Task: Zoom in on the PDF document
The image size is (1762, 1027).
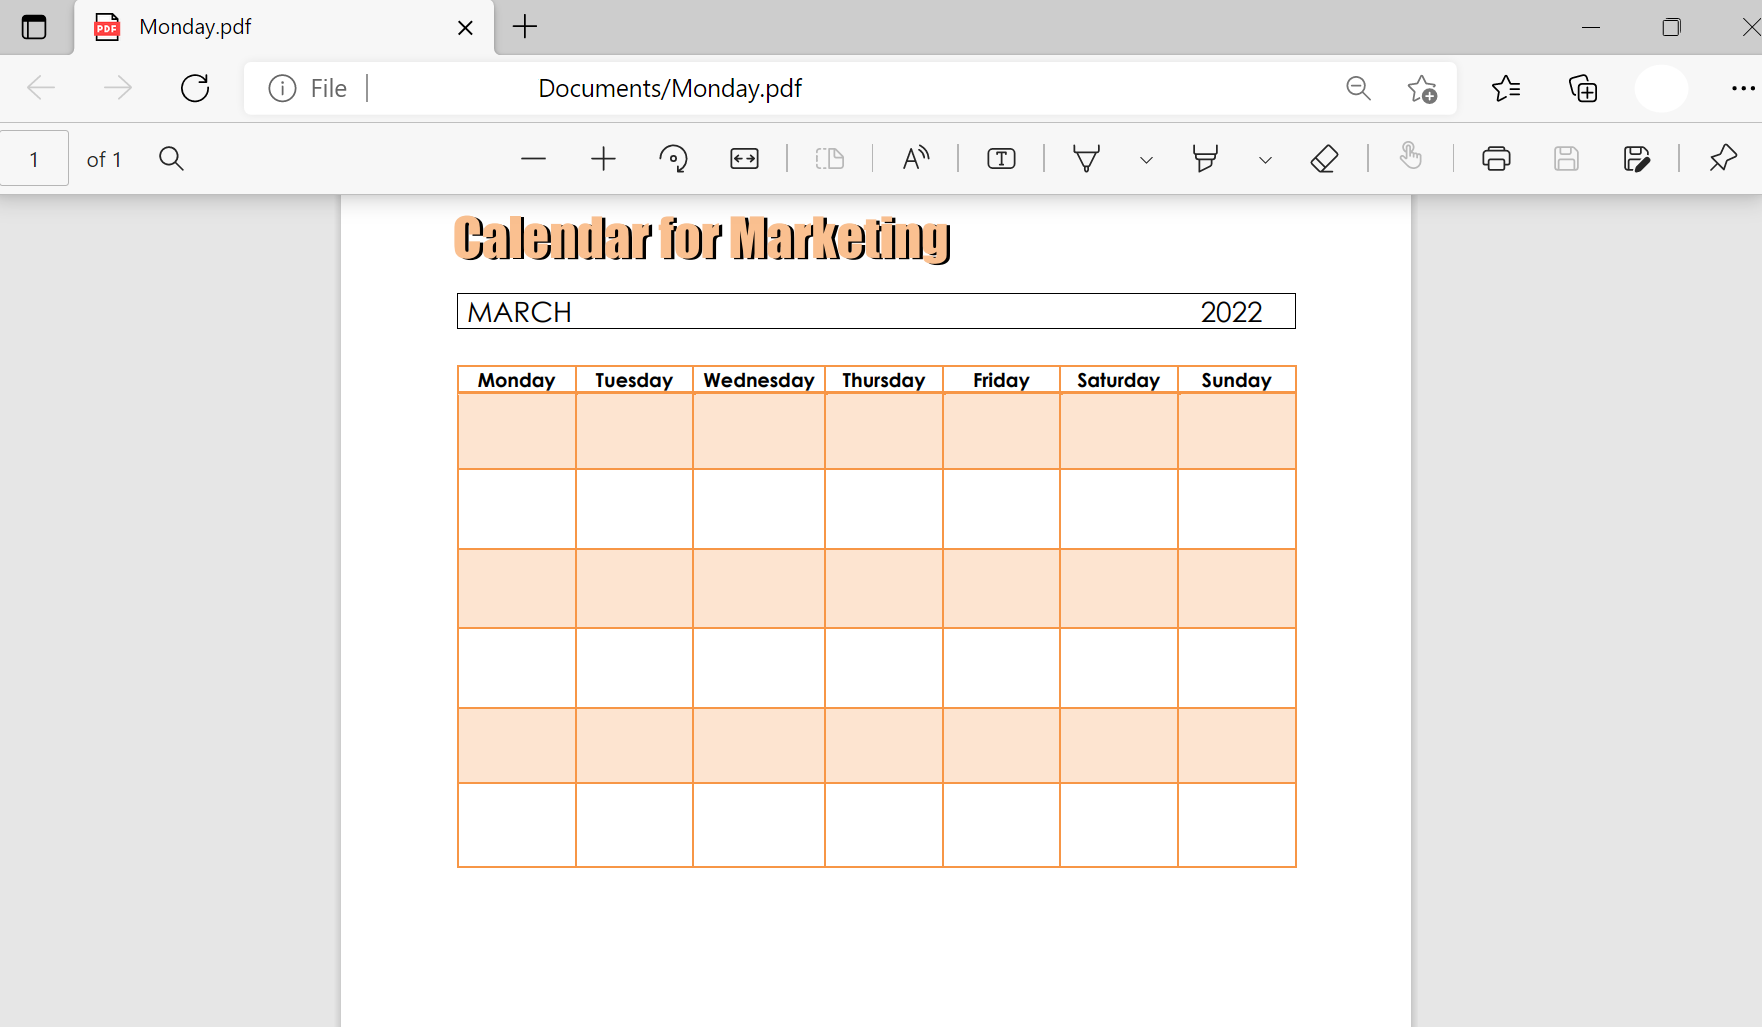Action: (603, 158)
